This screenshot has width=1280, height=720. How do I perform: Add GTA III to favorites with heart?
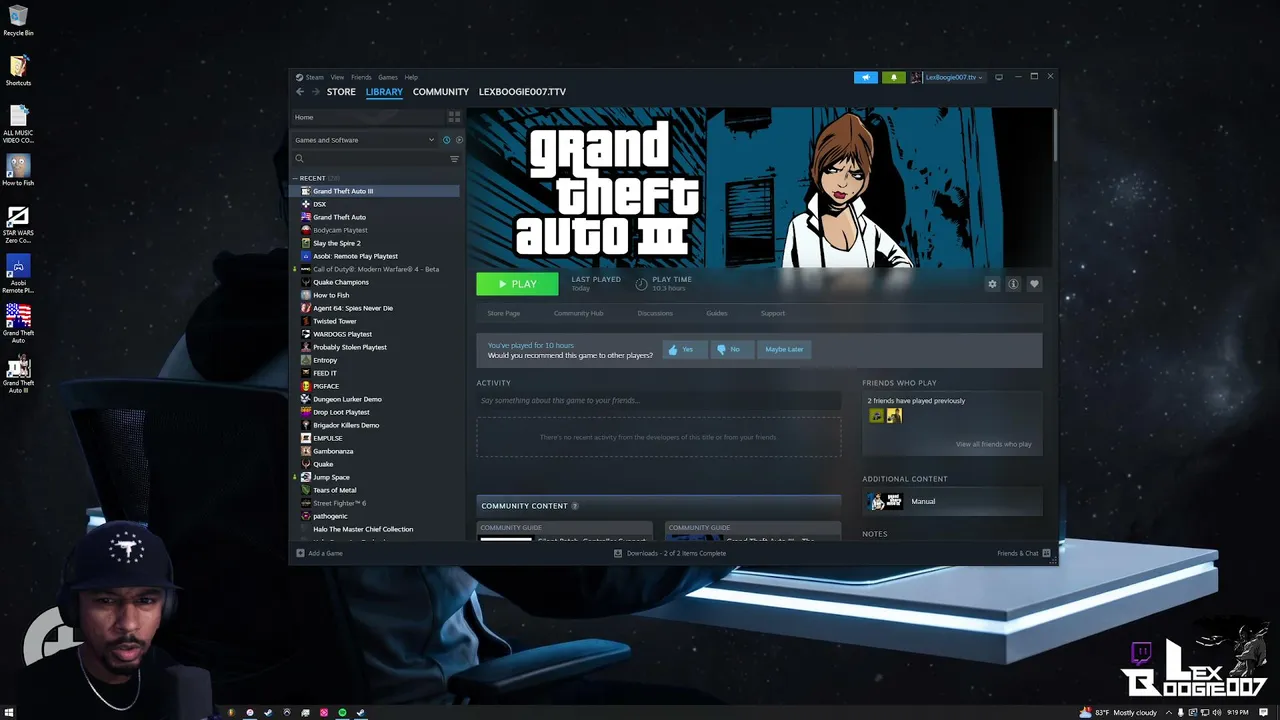[x=1034, y=284]
